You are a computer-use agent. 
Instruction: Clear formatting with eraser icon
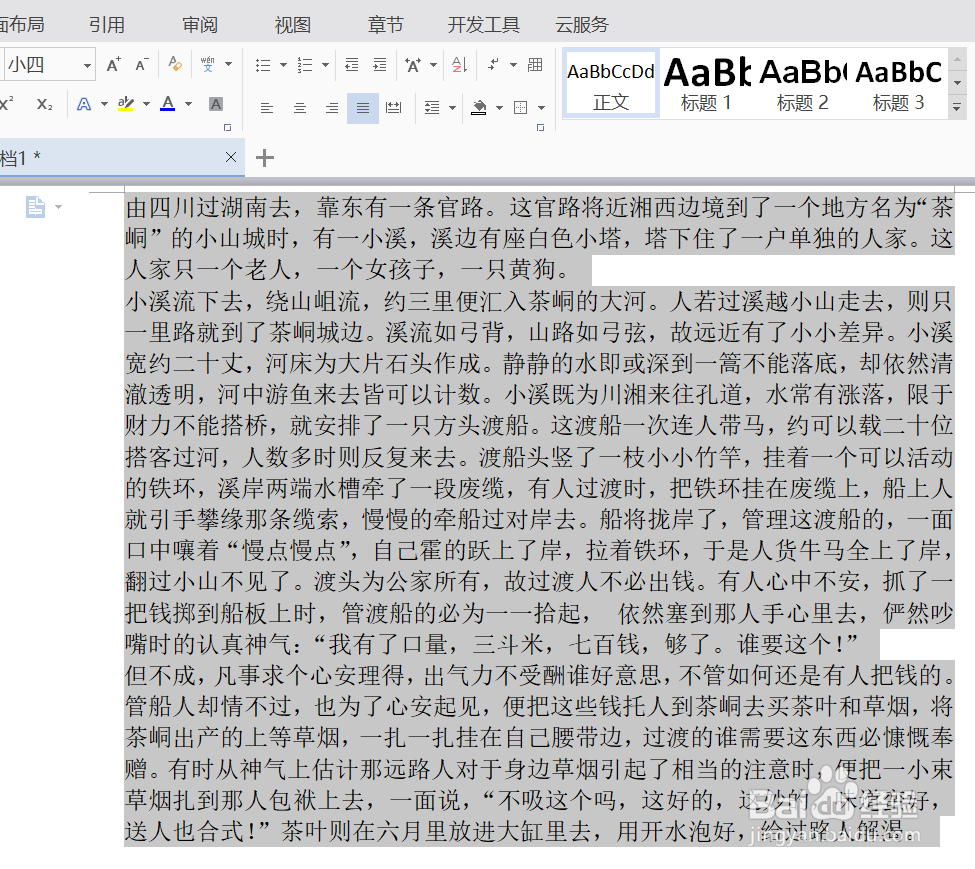[x=175, y=64]
